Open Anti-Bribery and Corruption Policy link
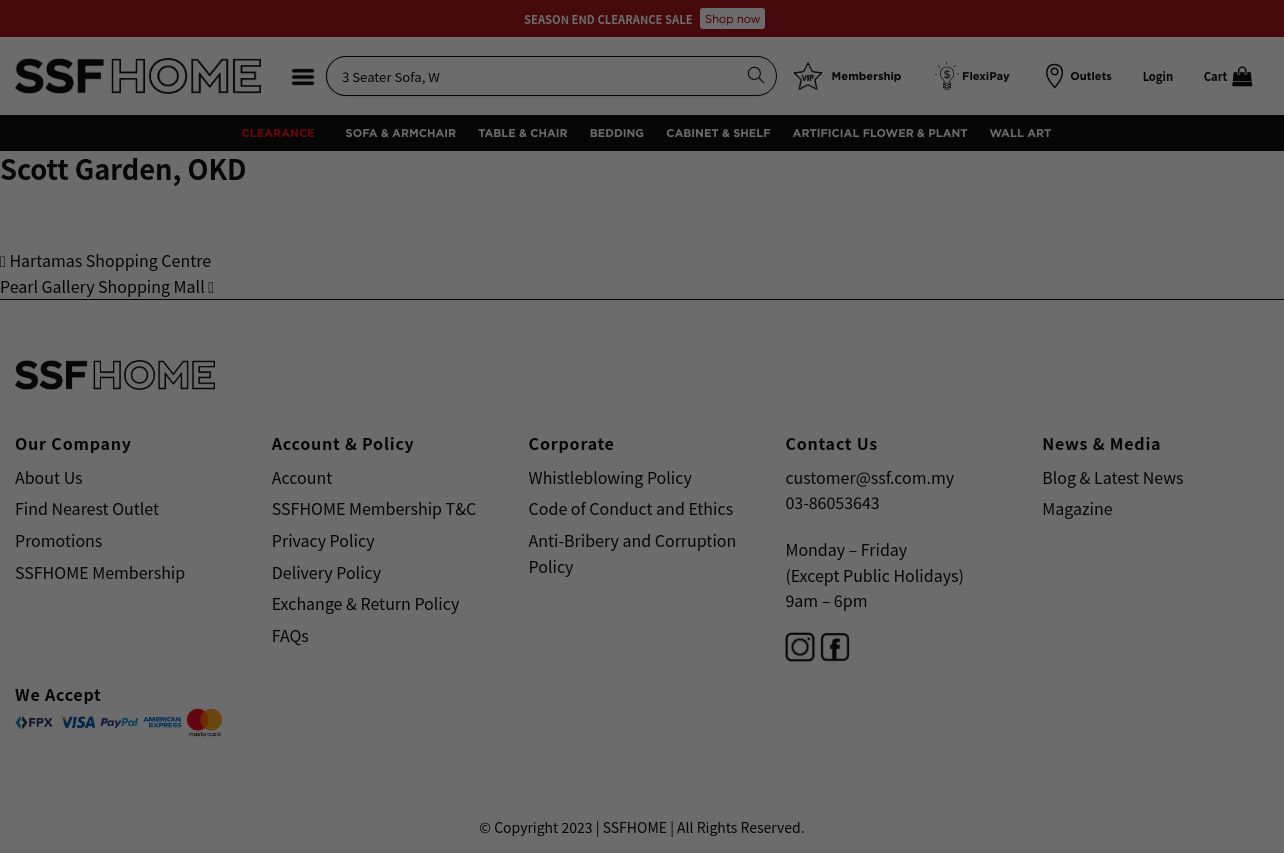Screen dimensions: 1284x853 click(632, 554)
